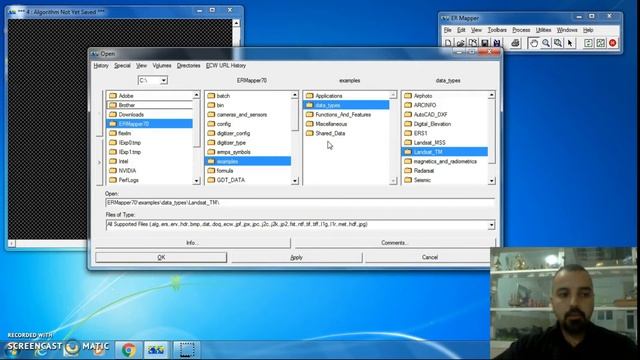Image resolution: width=640 pixels, height=360 pixels.
Task: Open the Edit menu in ER Mapper
Action: (461, 30)
